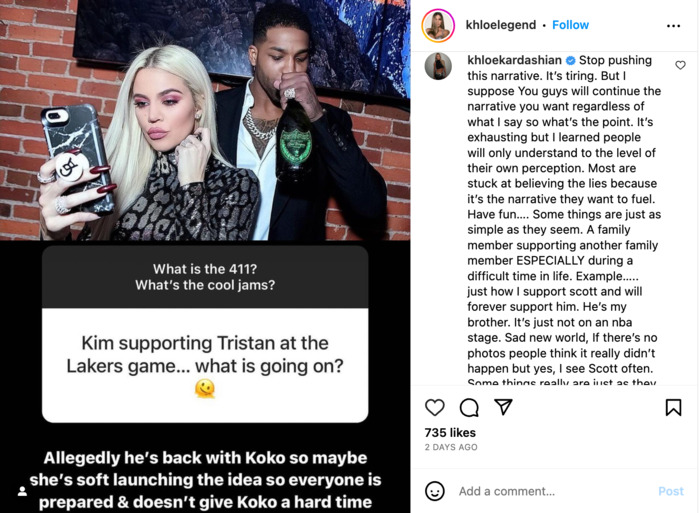Click the khloelegend profile picture
The height and width of the screenshot is (513, 700).
click(438, 25)
